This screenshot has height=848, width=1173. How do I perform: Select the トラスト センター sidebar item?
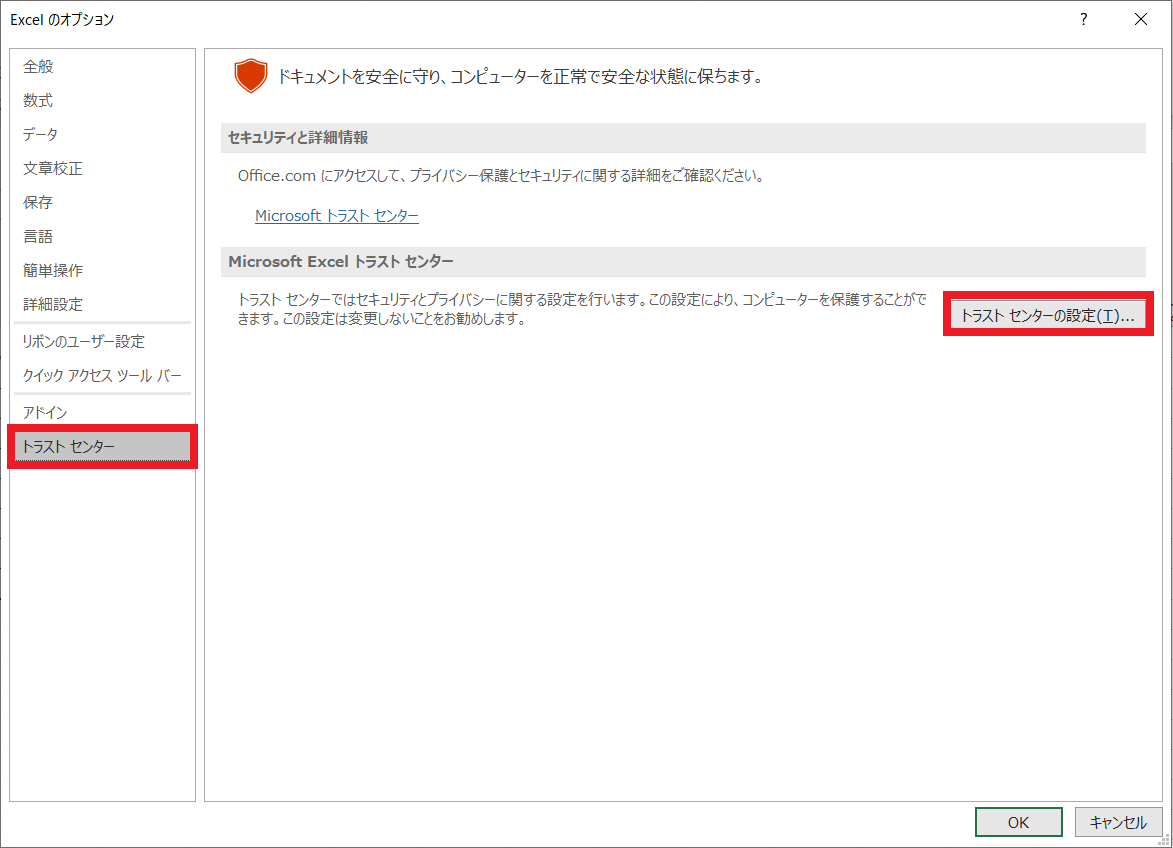(69, 447)
